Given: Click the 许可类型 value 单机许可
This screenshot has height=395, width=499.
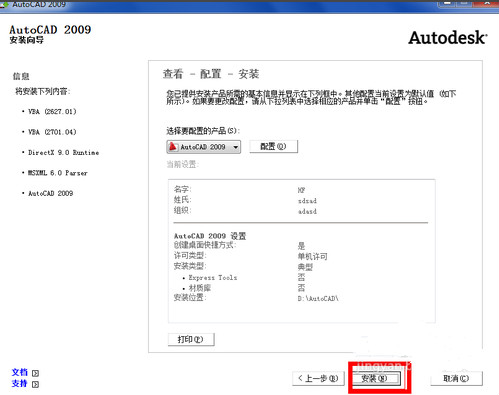Looking at the screenshot, I should point(312,256).
